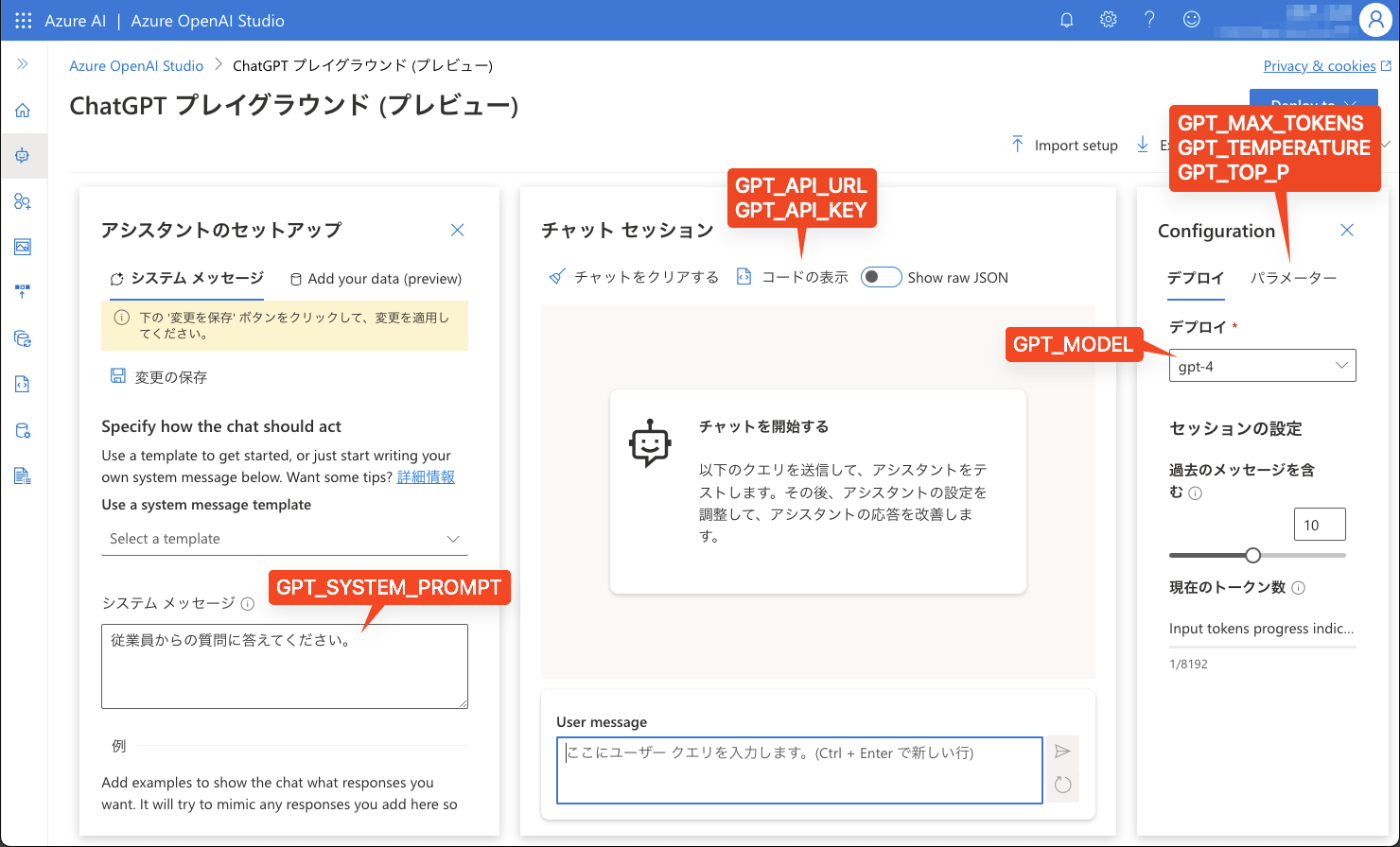
Task: Open the Deploy to dropdown button
Action: coord(1314,105)
